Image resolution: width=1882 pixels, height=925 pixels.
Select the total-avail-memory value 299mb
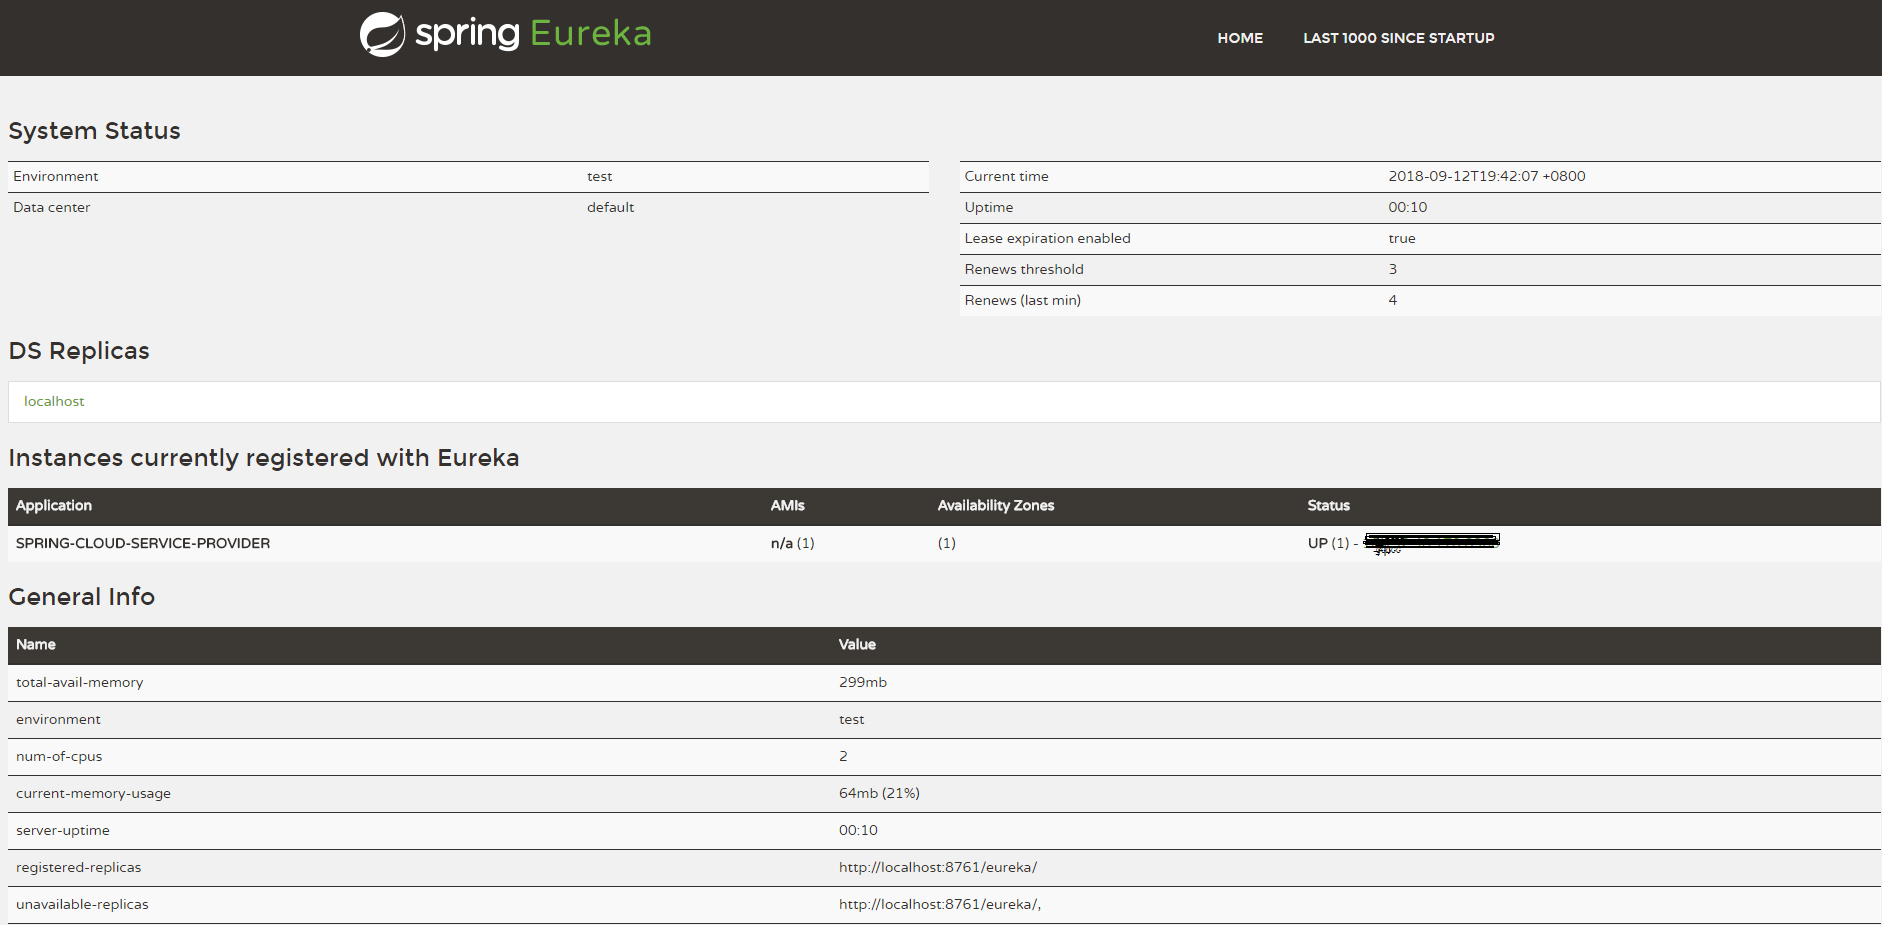click(x=862, y=682)
